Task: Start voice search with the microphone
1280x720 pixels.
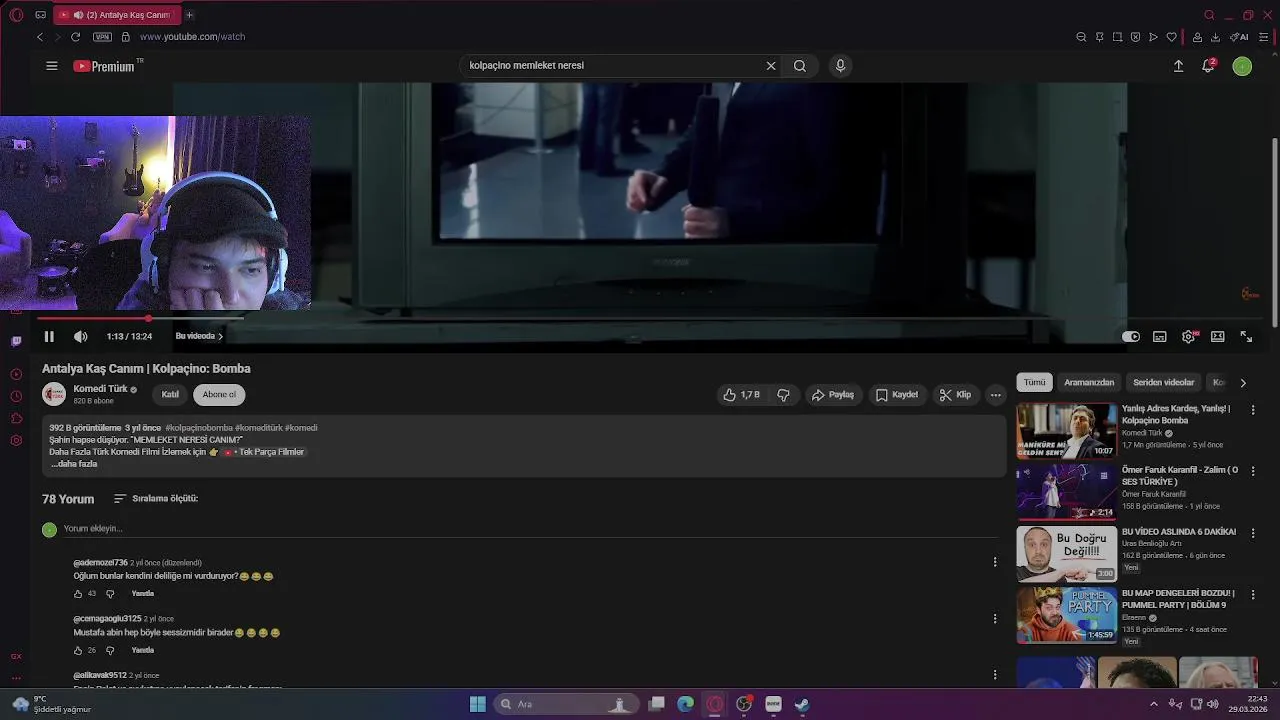Action: [840, 66]
